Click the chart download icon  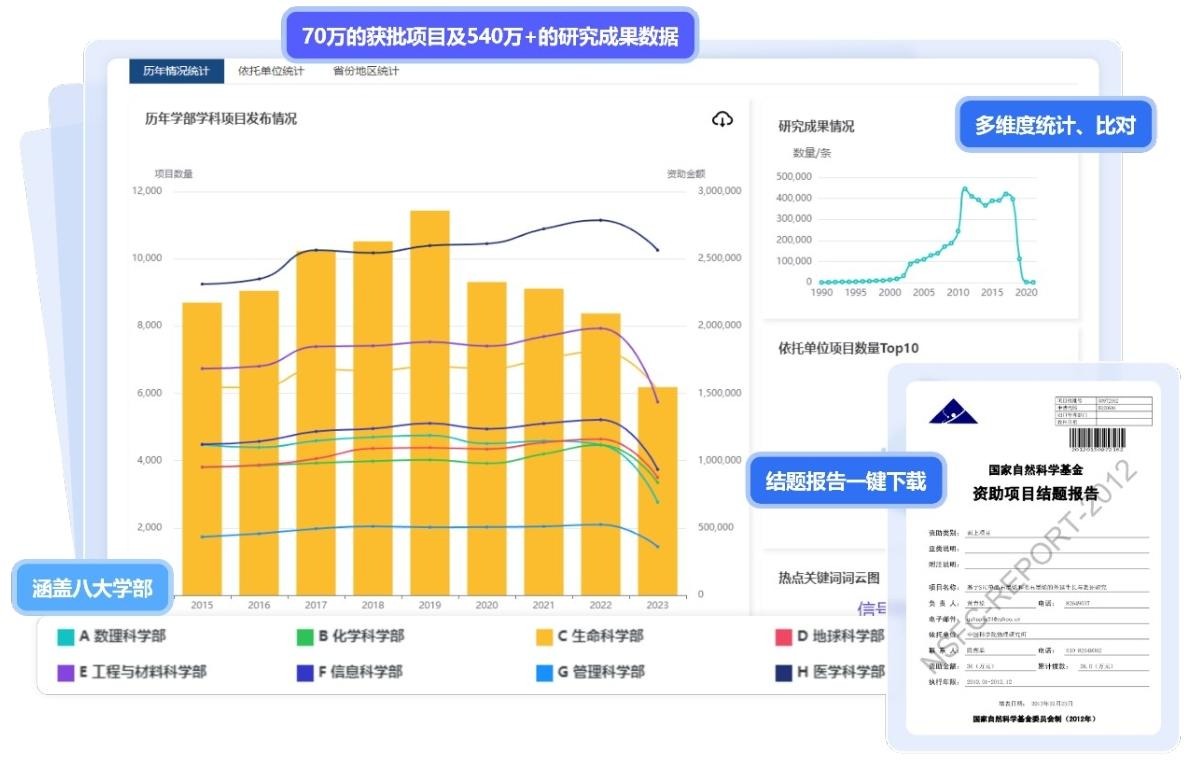tap(723, 118)
